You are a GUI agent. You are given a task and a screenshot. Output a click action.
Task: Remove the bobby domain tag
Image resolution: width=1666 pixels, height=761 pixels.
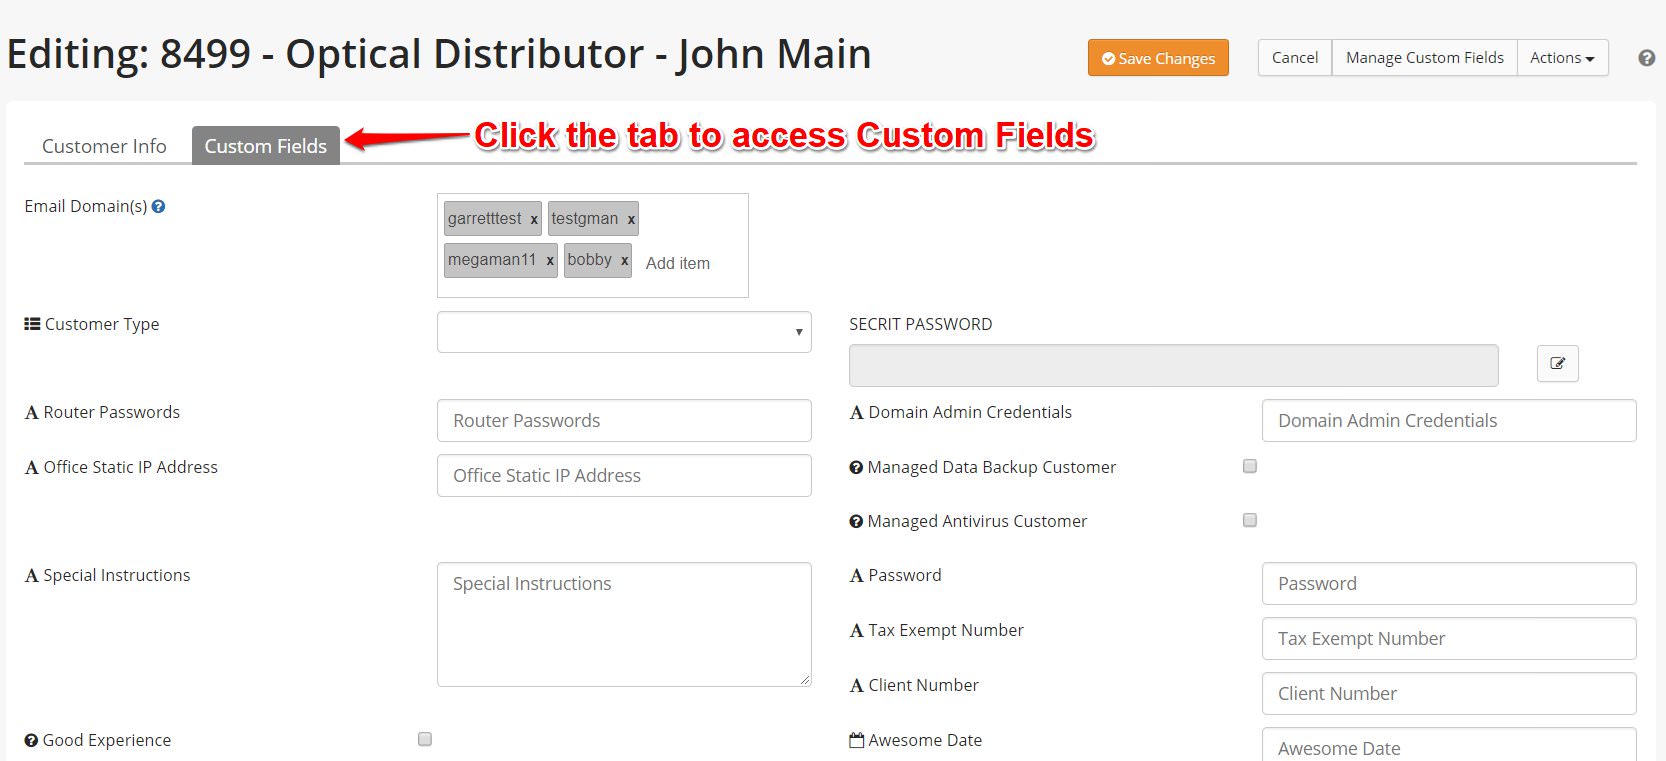click(x=624, y=260)
